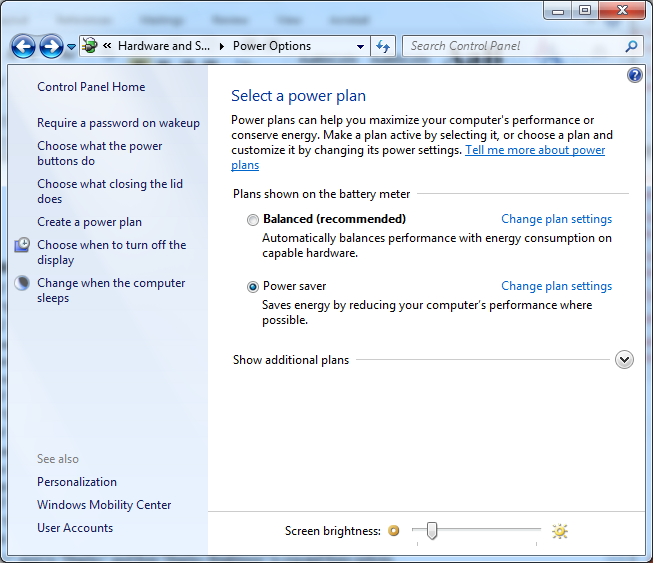Click the Select a power plan heading
653x563 pixels.
[299, 96]
